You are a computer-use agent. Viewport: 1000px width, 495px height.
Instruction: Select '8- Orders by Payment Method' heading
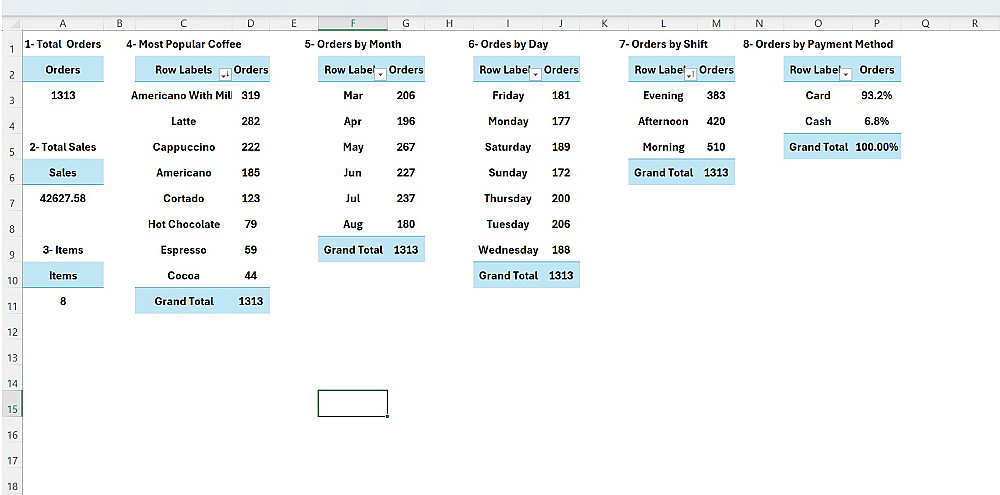click(818, 45)
